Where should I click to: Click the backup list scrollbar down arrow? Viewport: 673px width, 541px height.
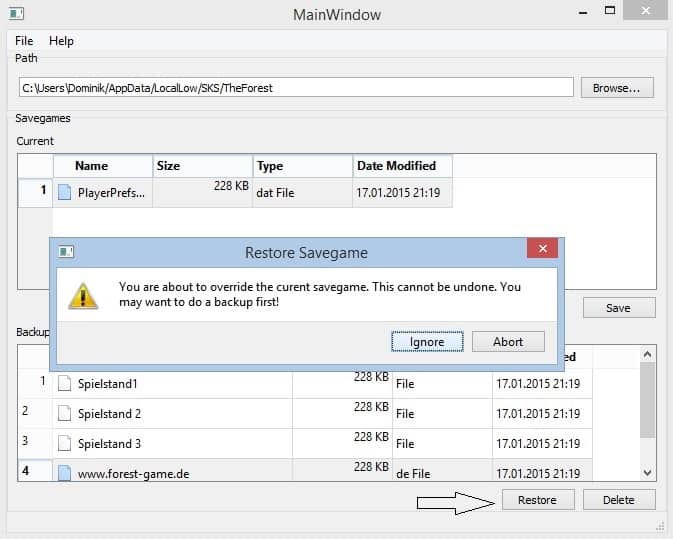647,473
